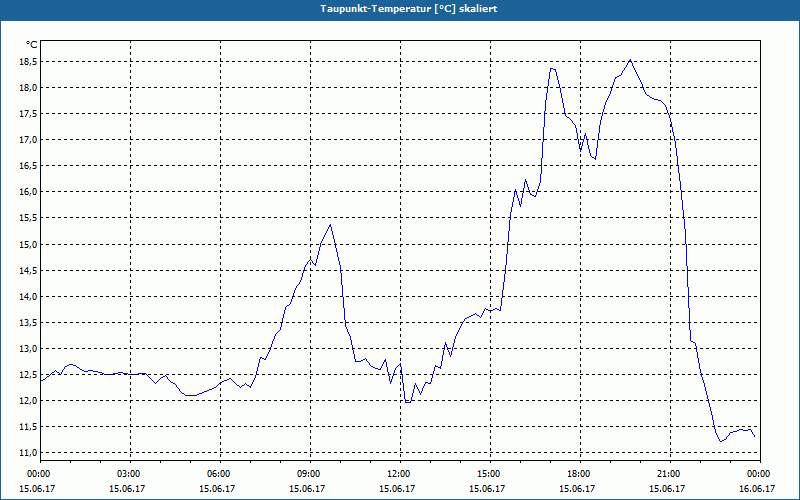
Task: Click the 03:00 time label
Action: (130, 474)
